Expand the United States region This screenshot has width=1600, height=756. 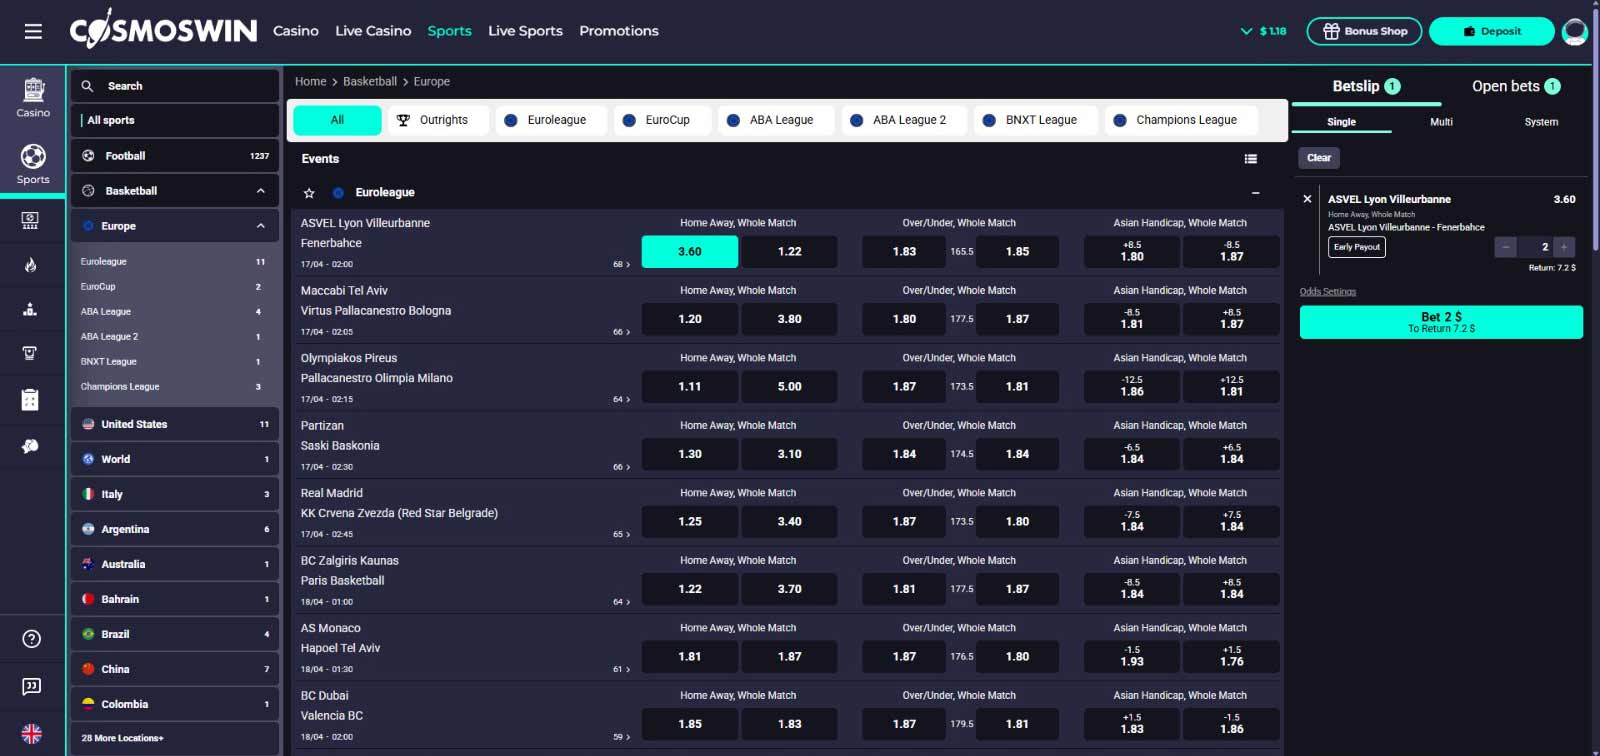[x=175, y=424]
